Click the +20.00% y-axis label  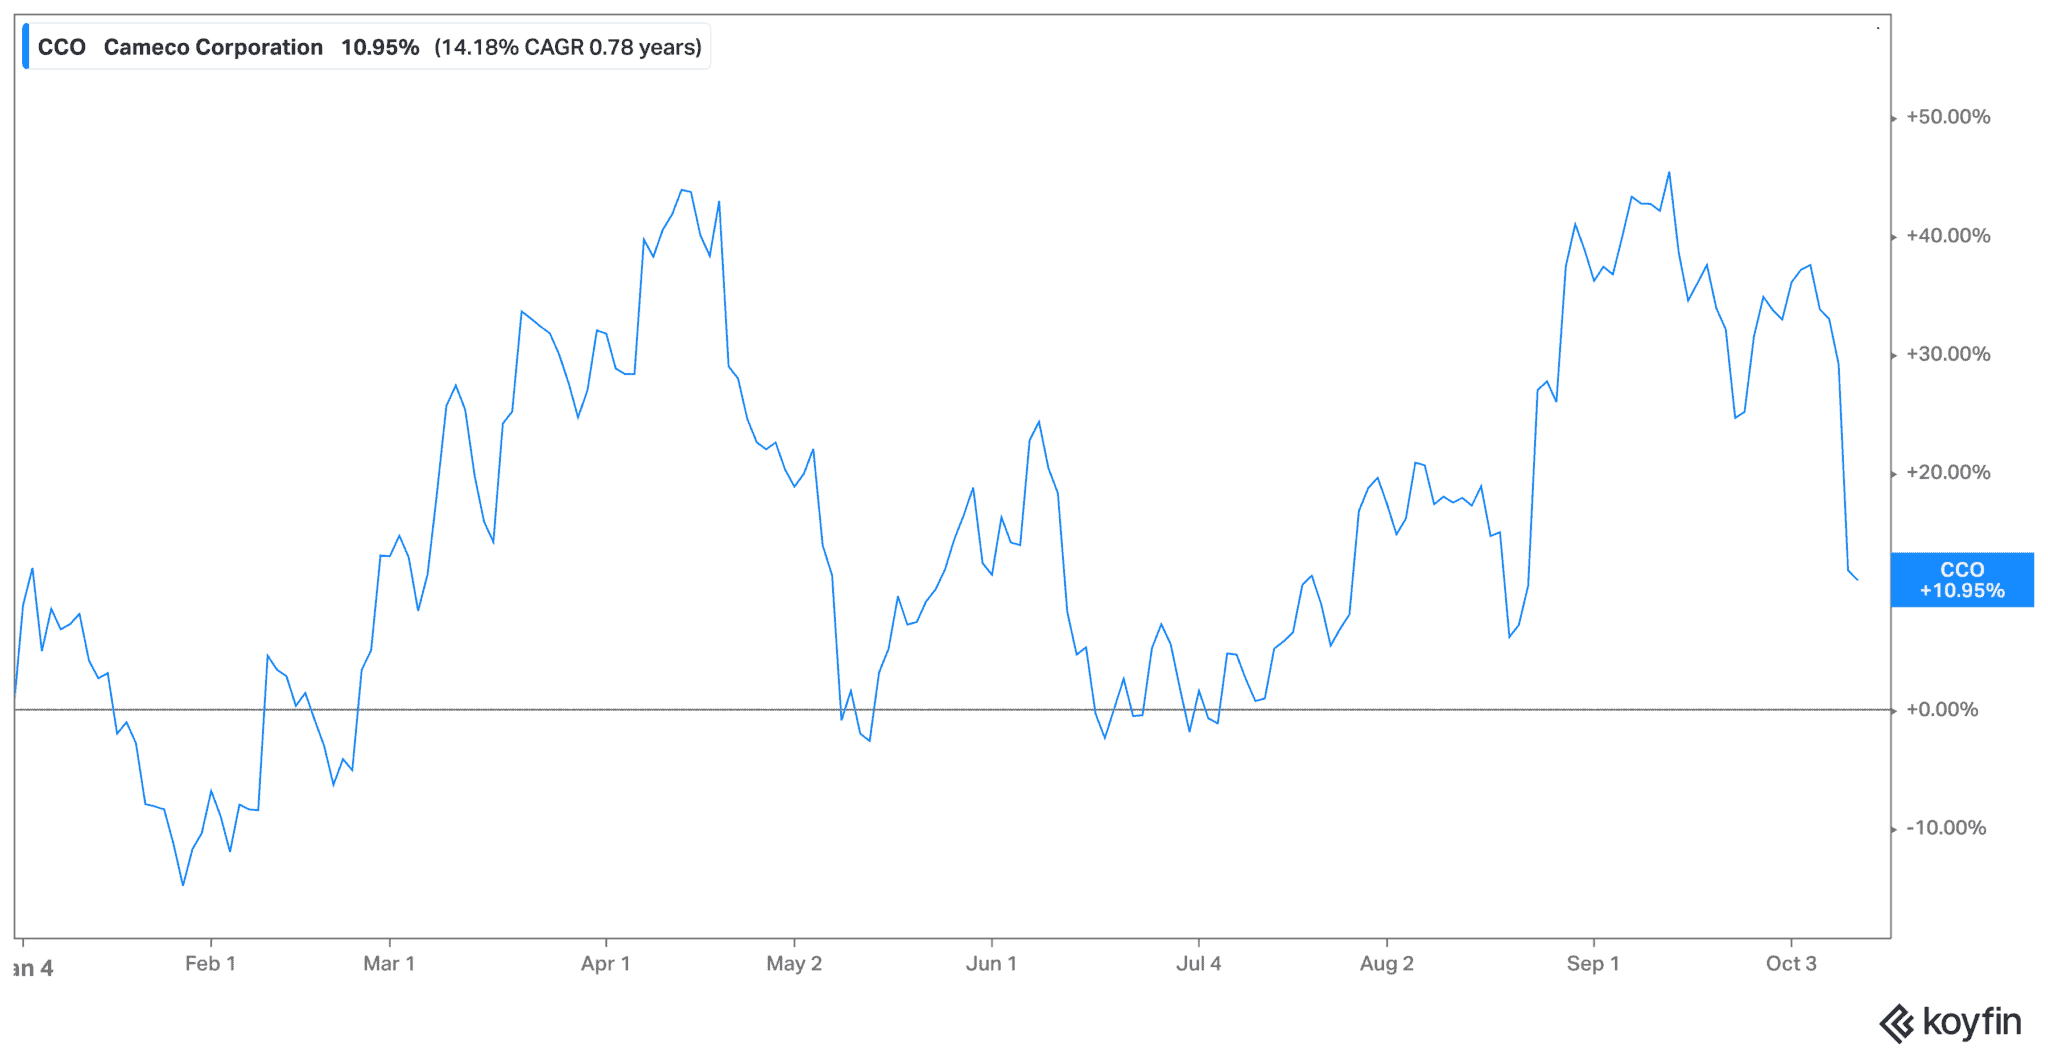click(x=1948, y=472)
